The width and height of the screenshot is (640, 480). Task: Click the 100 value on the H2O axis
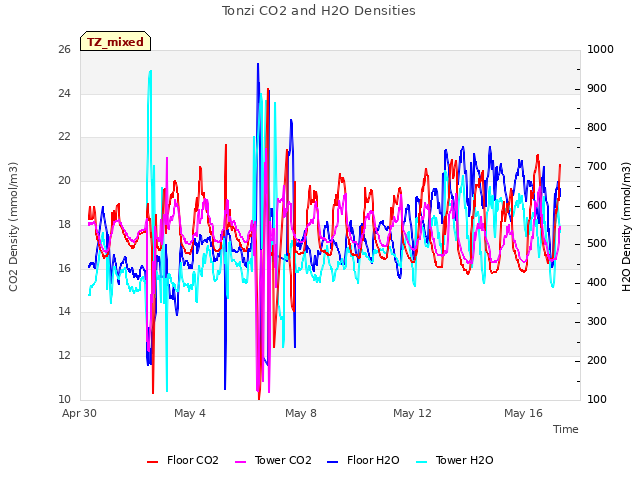[597, 399]
